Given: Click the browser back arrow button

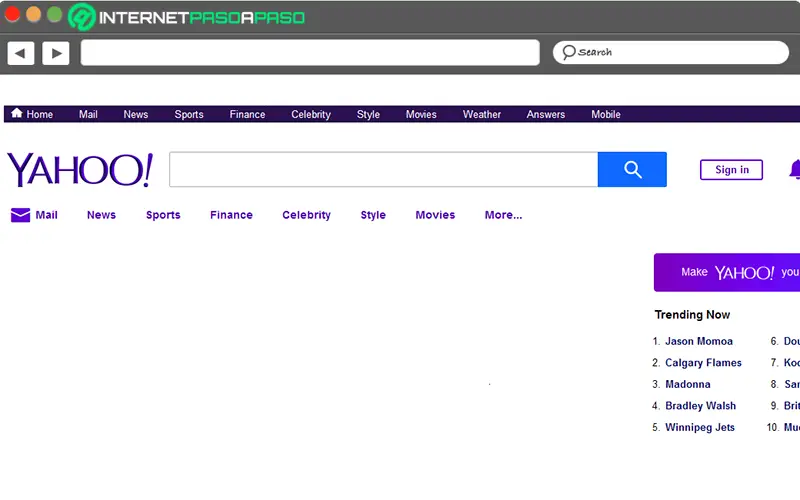Looking at the screenshot, I should click(21, 53).
